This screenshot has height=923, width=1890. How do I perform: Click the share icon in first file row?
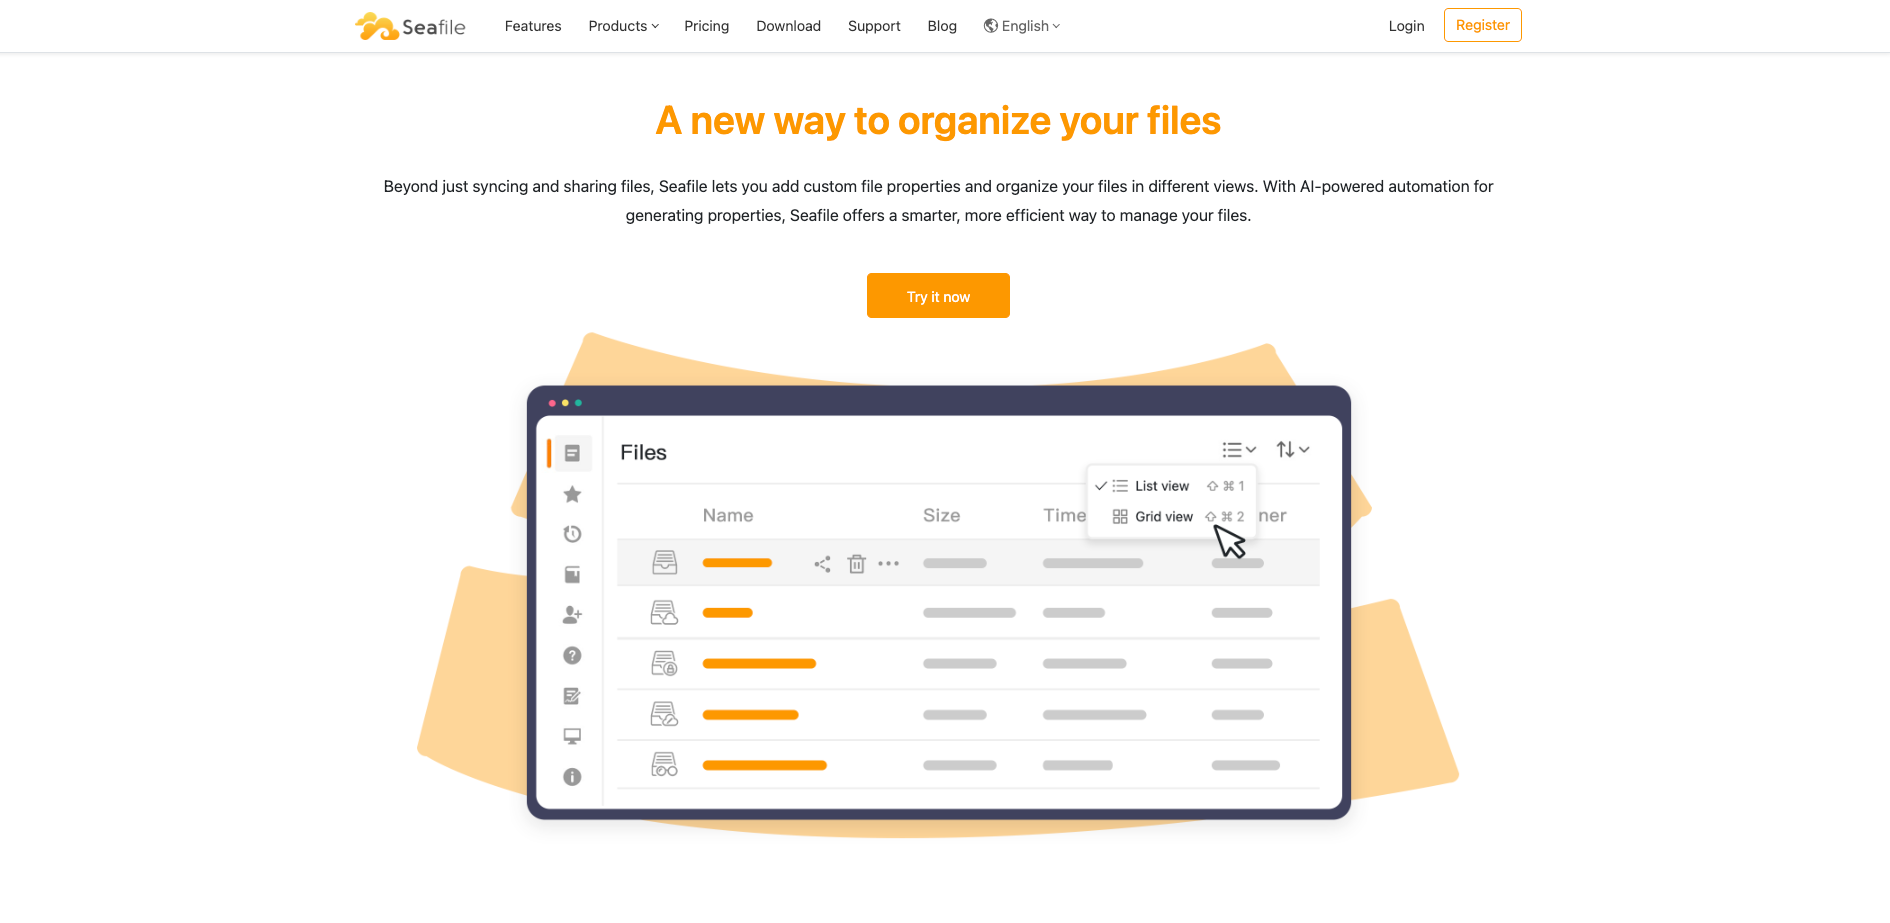(822, 564)
